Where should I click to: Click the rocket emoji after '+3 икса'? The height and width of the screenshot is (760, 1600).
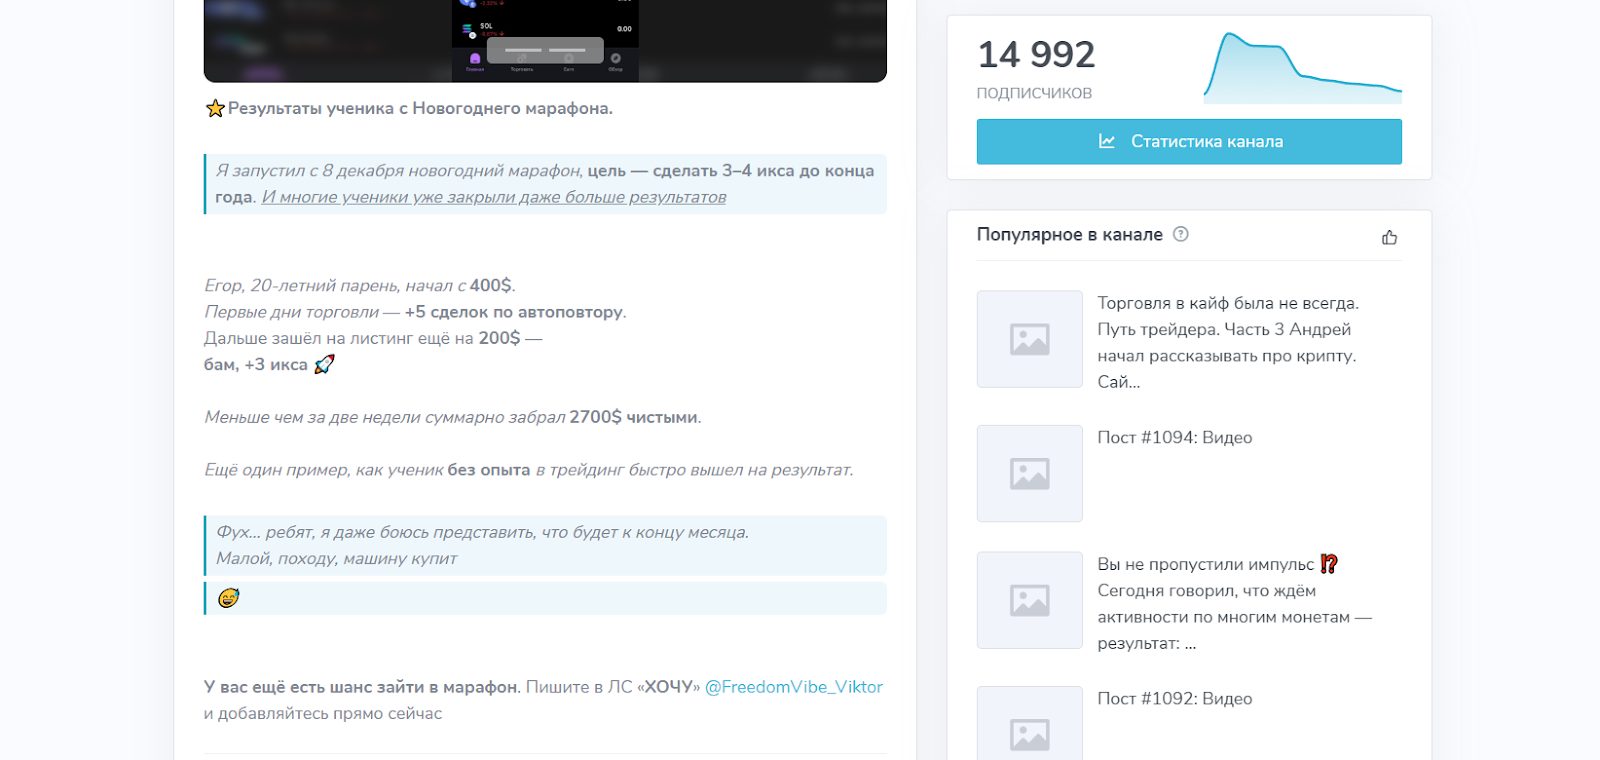coord(324,364)
